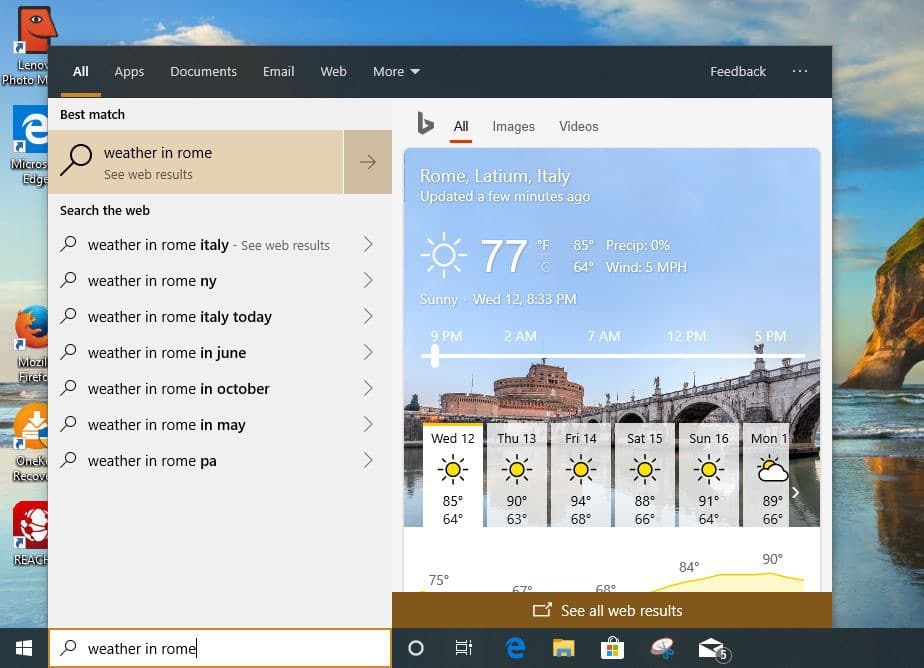
Task: Open the Bing logo icon
Action: 425,124
